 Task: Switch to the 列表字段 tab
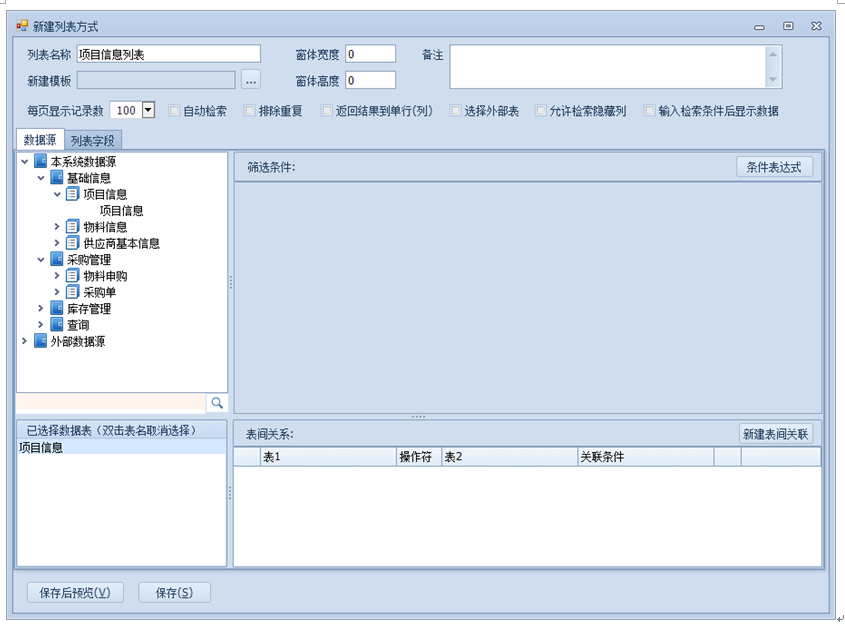pos(92,141)
